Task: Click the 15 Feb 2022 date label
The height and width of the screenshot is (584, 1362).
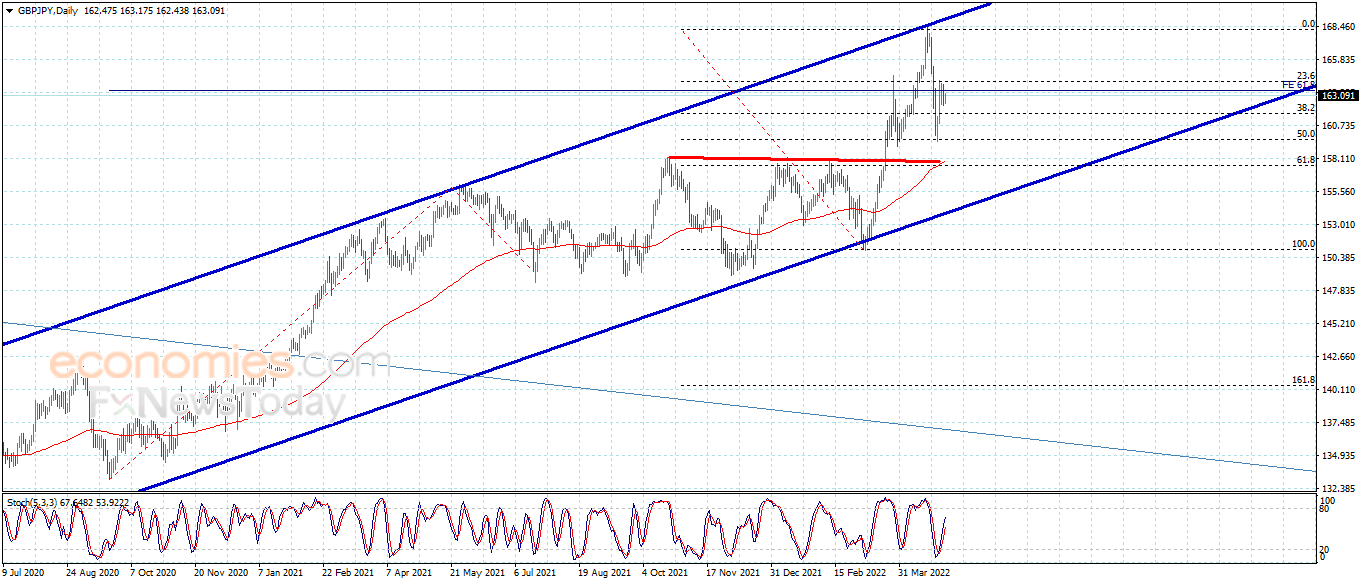Action: [860, 574]
